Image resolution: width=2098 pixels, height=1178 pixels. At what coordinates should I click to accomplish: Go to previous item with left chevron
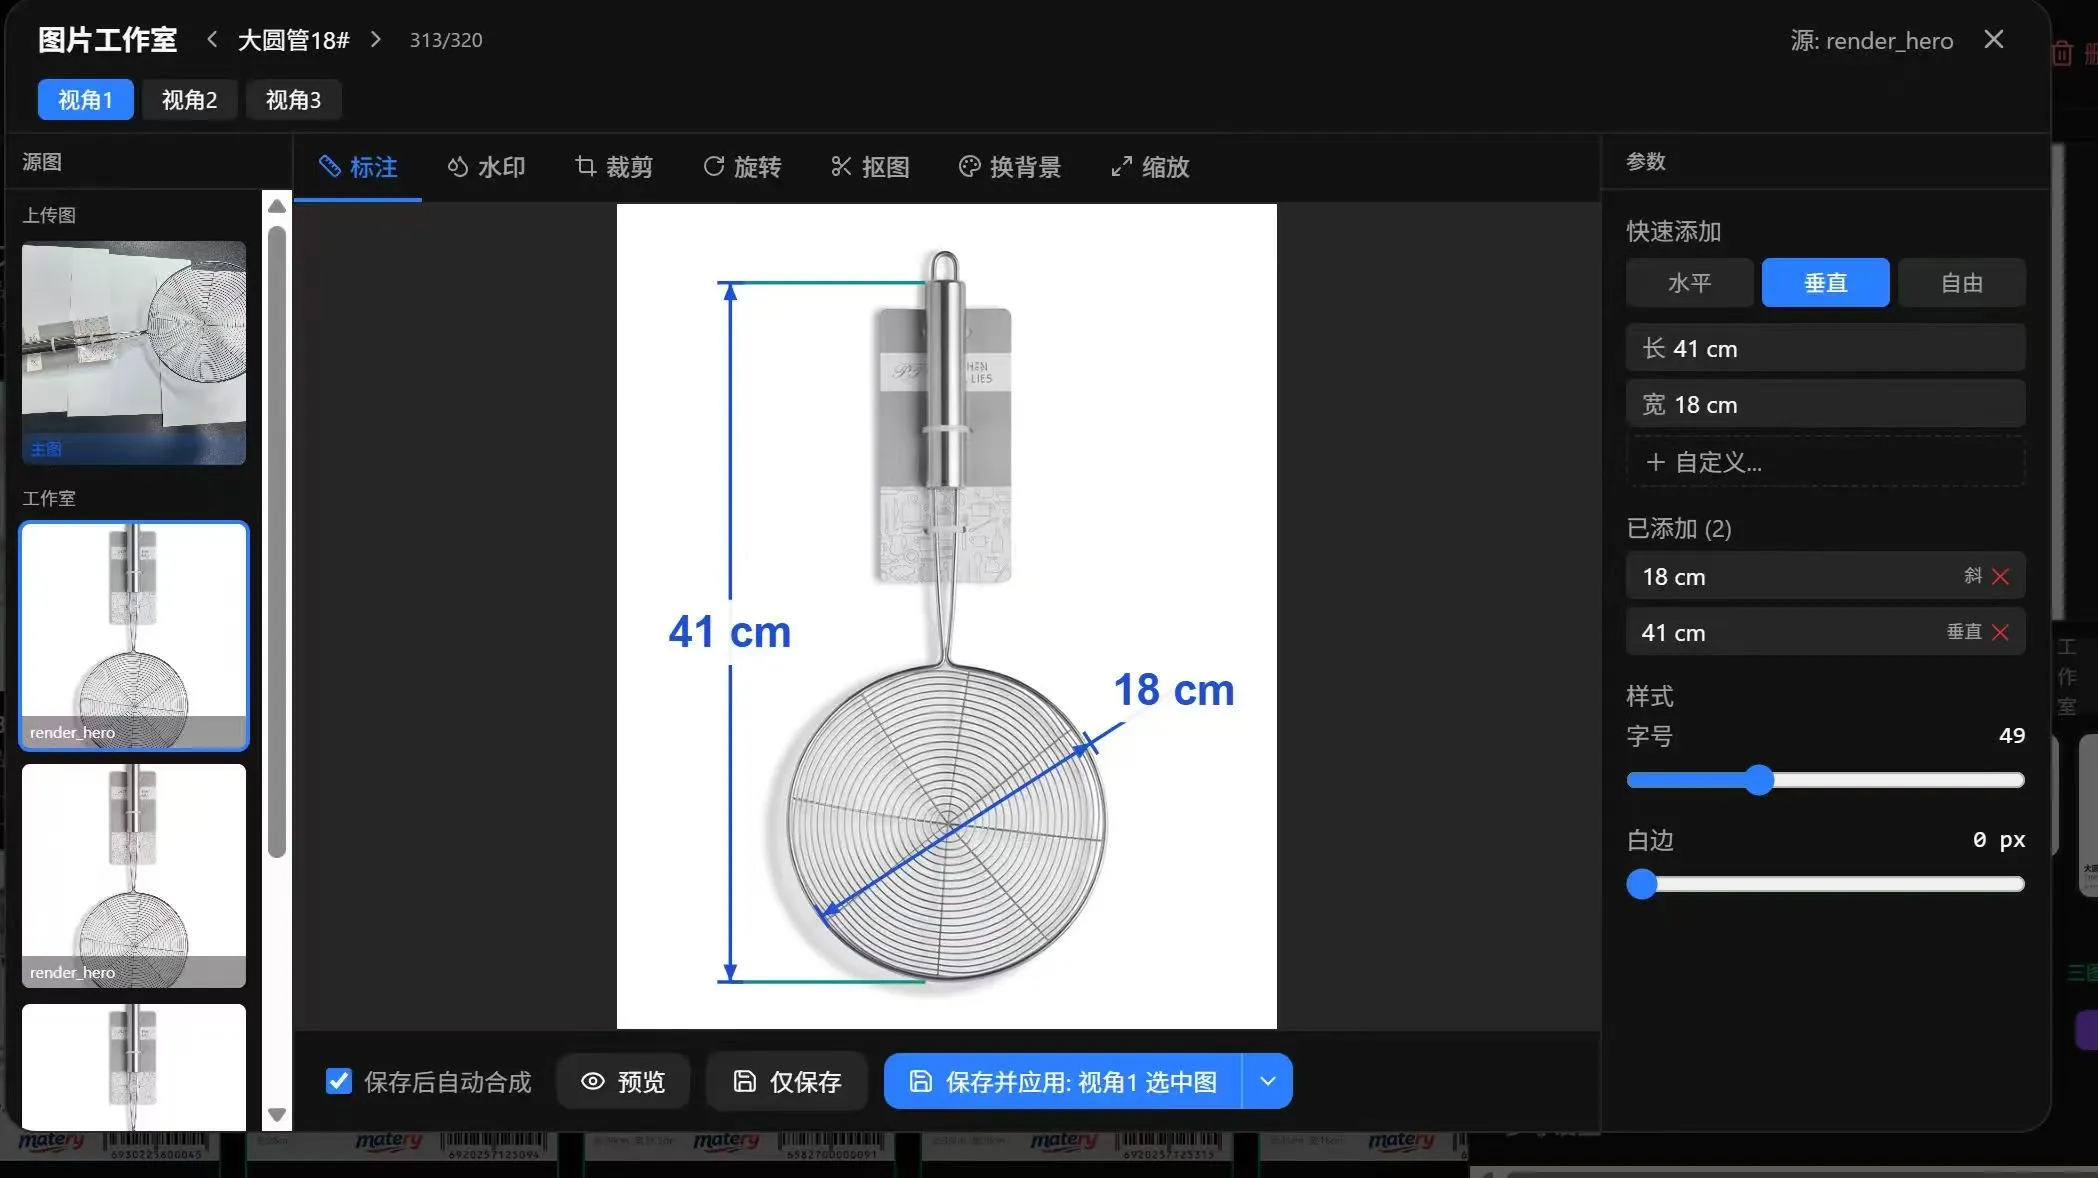[212, 39]
